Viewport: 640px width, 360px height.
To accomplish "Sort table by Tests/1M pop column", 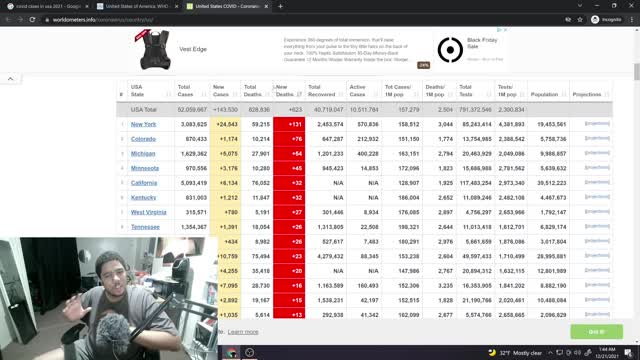I will 511,91.
